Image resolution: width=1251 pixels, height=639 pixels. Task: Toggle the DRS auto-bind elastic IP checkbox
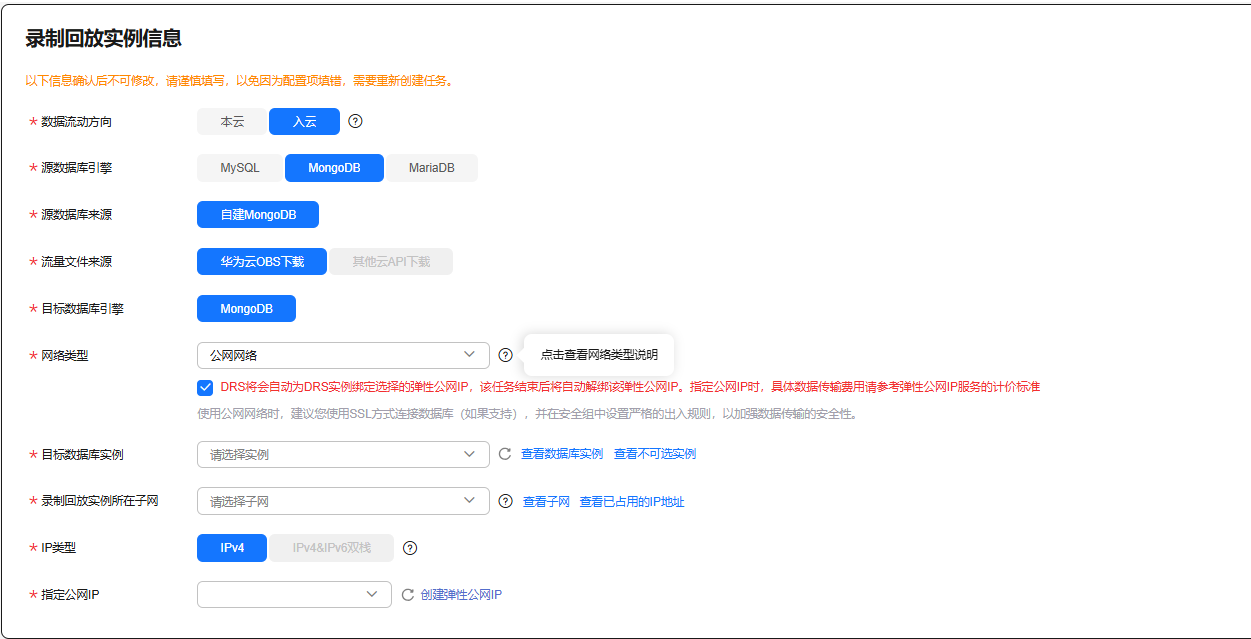tap(205, 387)
